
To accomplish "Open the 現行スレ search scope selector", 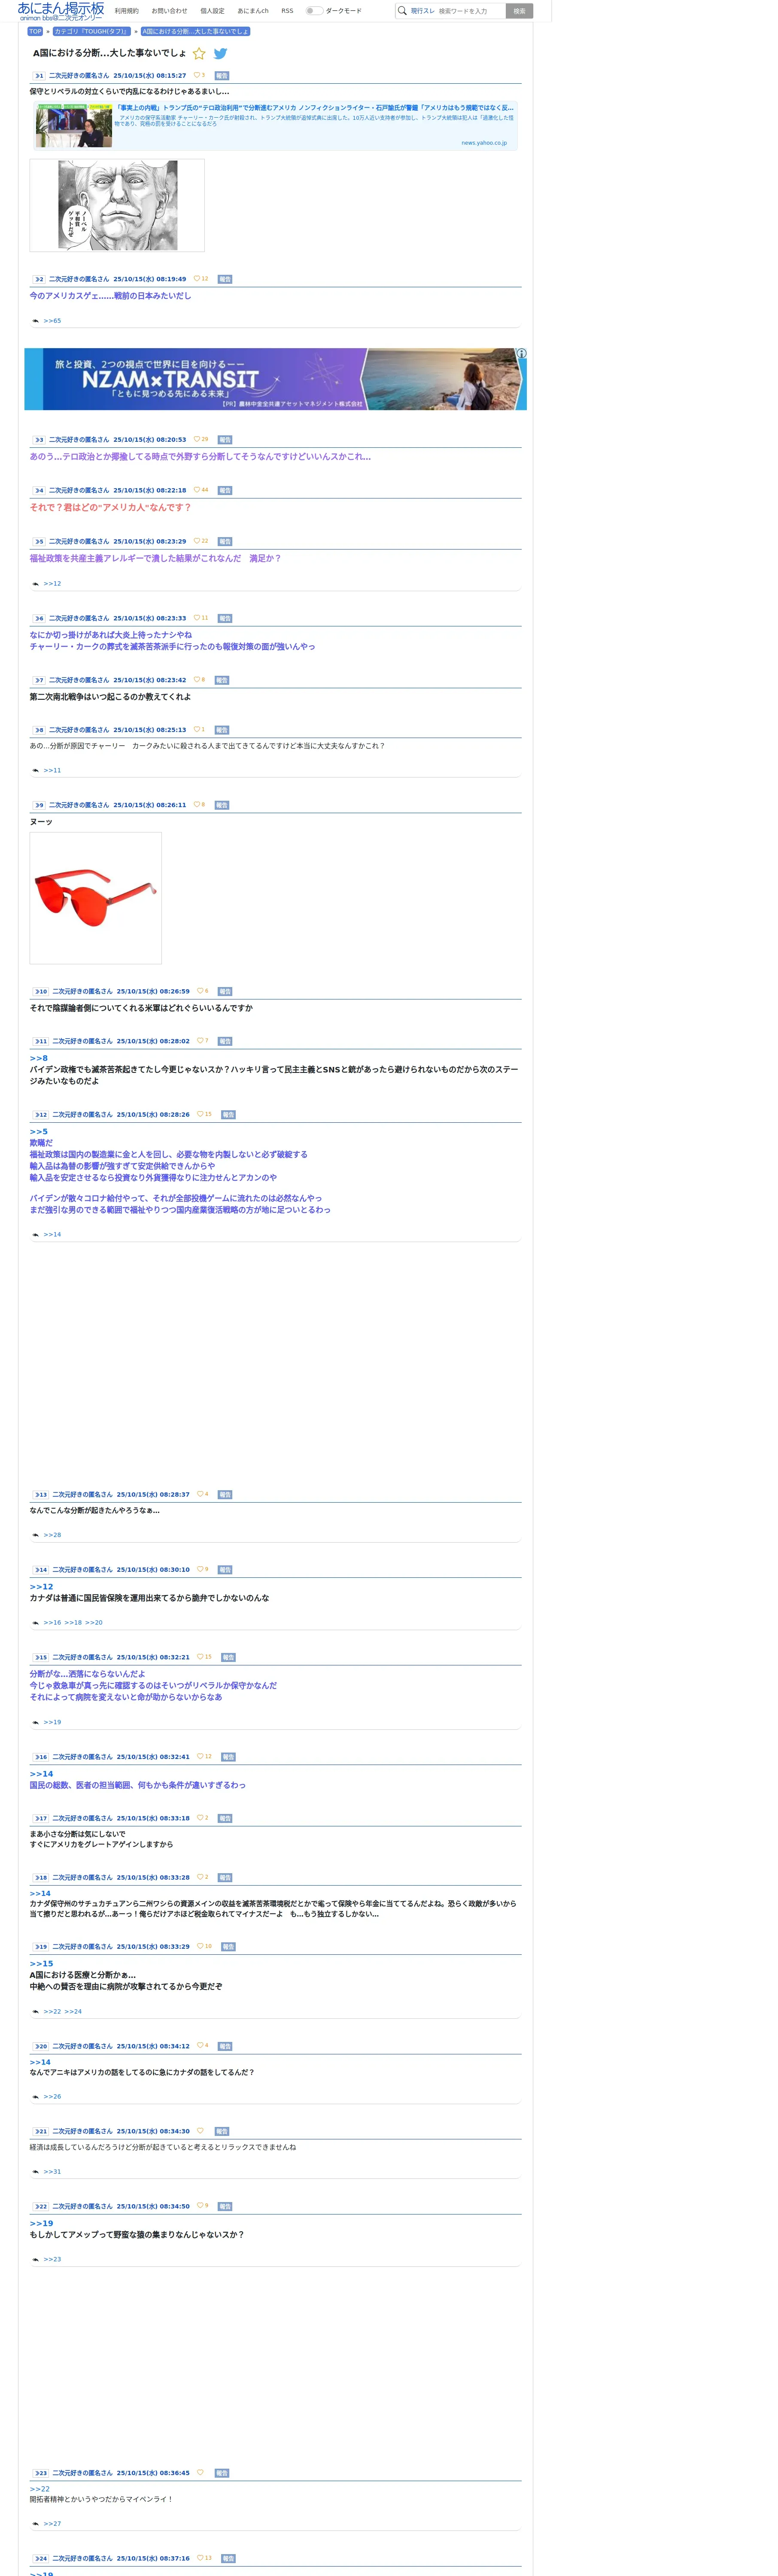I will click(422, 11).
